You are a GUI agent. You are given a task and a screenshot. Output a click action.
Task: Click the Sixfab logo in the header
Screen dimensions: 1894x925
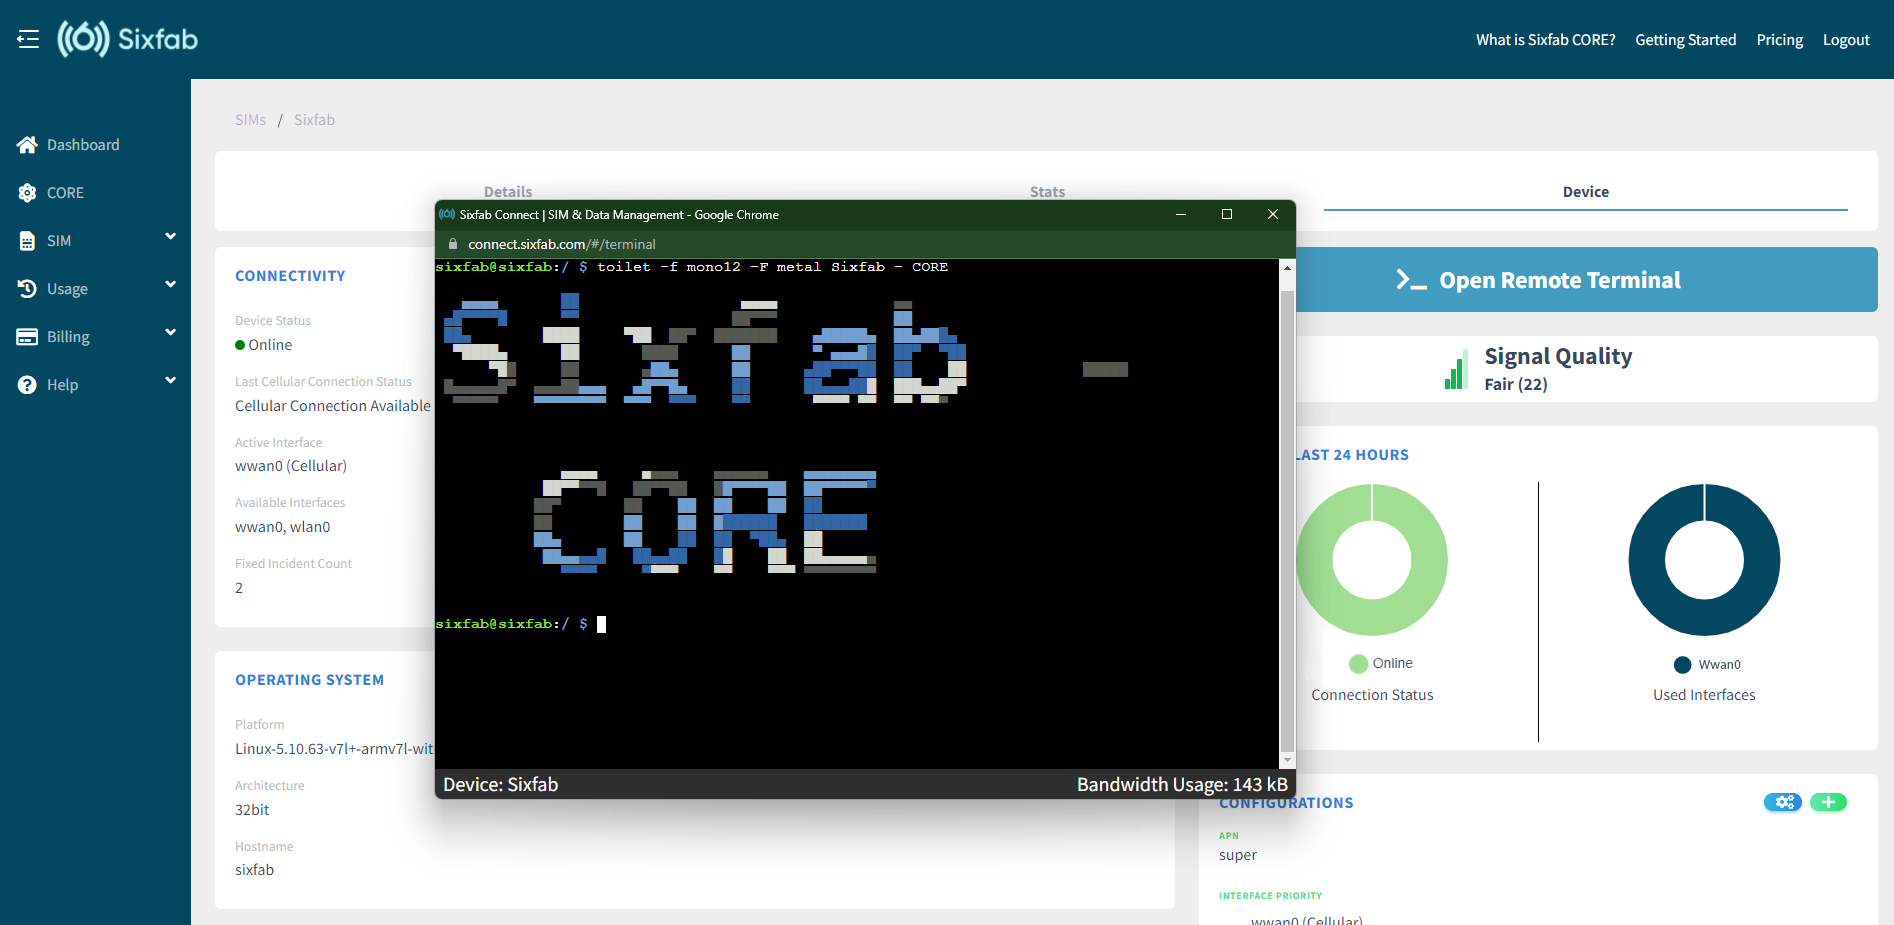click(128, 39)
